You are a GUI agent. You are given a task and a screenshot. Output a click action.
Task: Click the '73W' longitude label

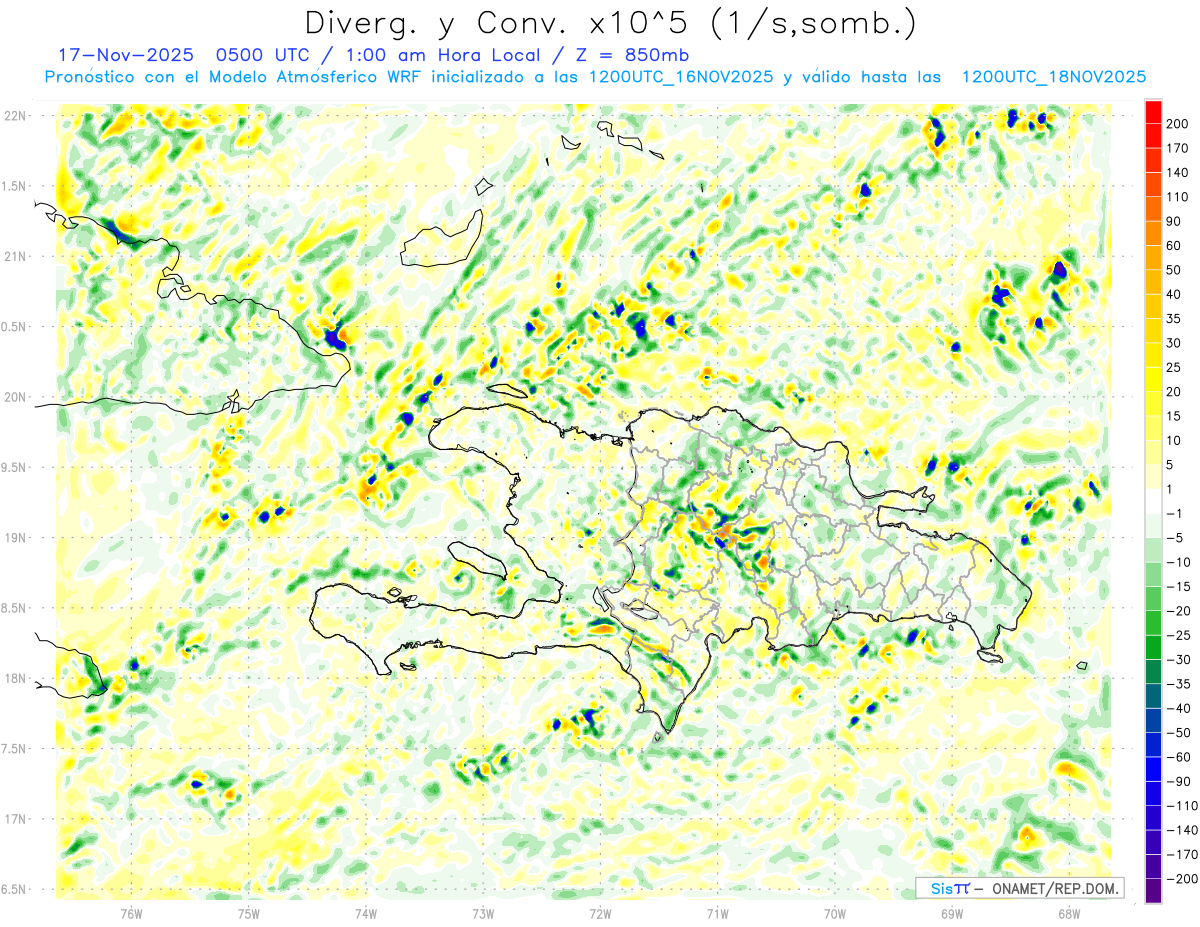483,914
